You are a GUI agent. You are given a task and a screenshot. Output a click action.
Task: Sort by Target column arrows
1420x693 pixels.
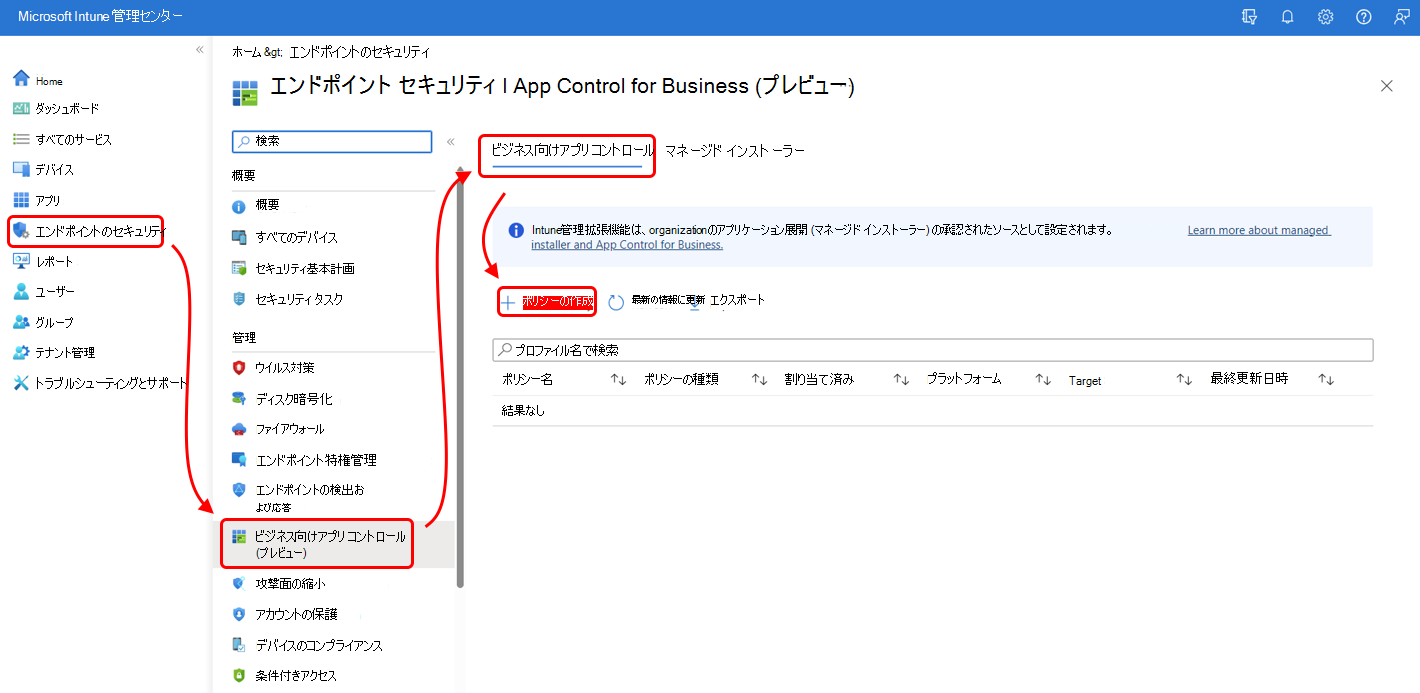pyautogui.click(x=1184, y=380)
